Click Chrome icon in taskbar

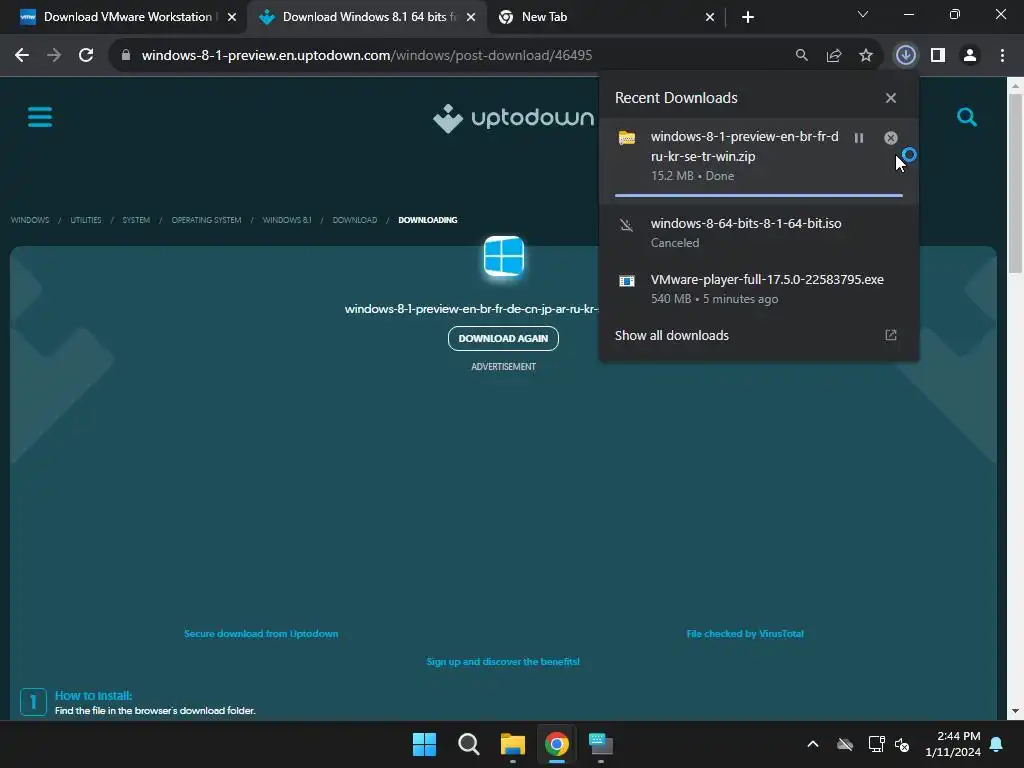coord(556,744)
